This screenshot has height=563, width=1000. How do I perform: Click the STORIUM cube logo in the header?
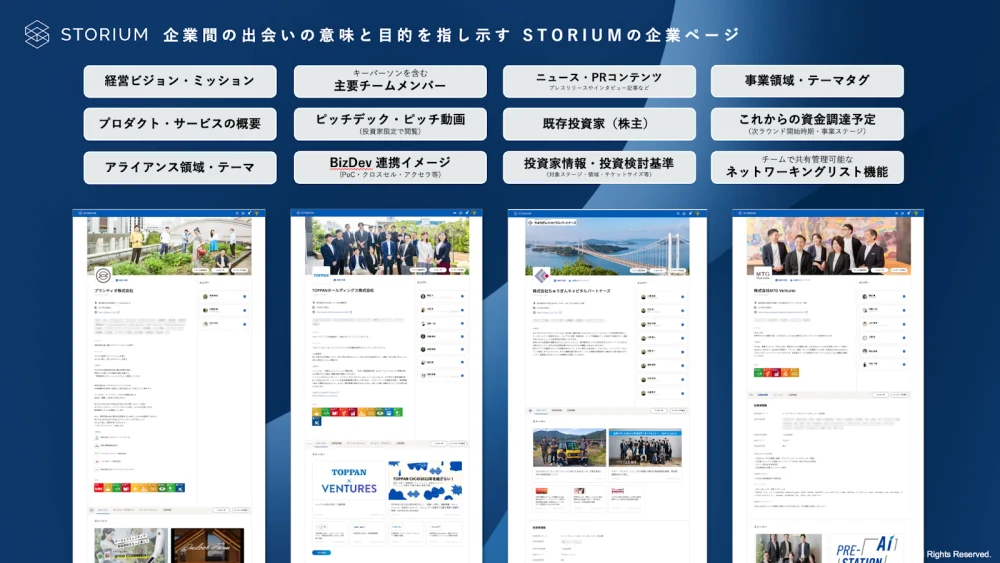(x=37, y=34)
